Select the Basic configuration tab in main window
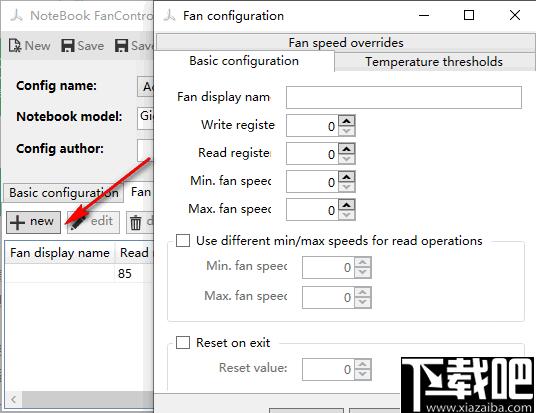Screen dimensions: 536x413 tap(64, 193)
